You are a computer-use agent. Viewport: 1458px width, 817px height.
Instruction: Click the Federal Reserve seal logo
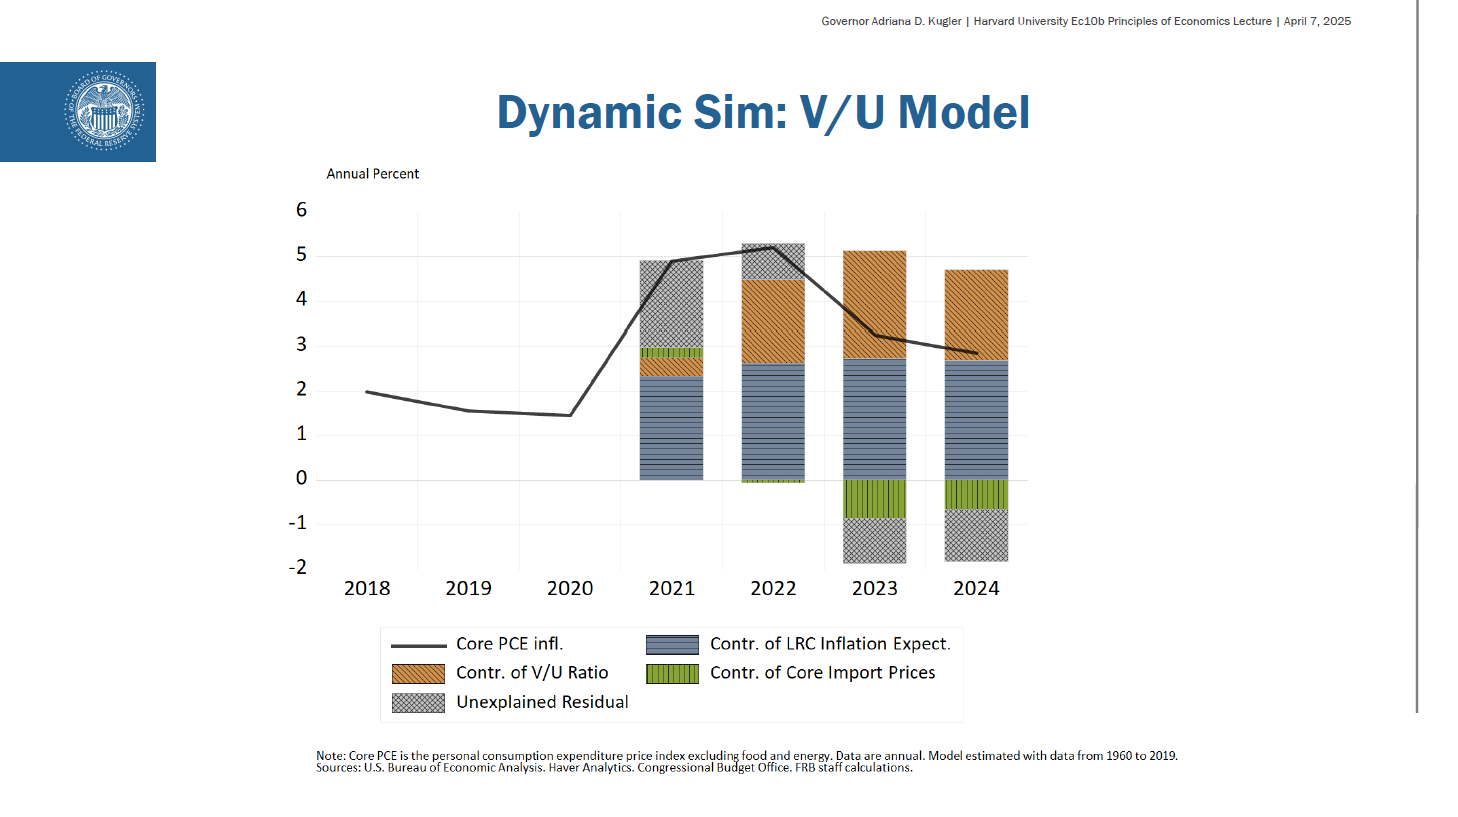[x=104, y=112]
